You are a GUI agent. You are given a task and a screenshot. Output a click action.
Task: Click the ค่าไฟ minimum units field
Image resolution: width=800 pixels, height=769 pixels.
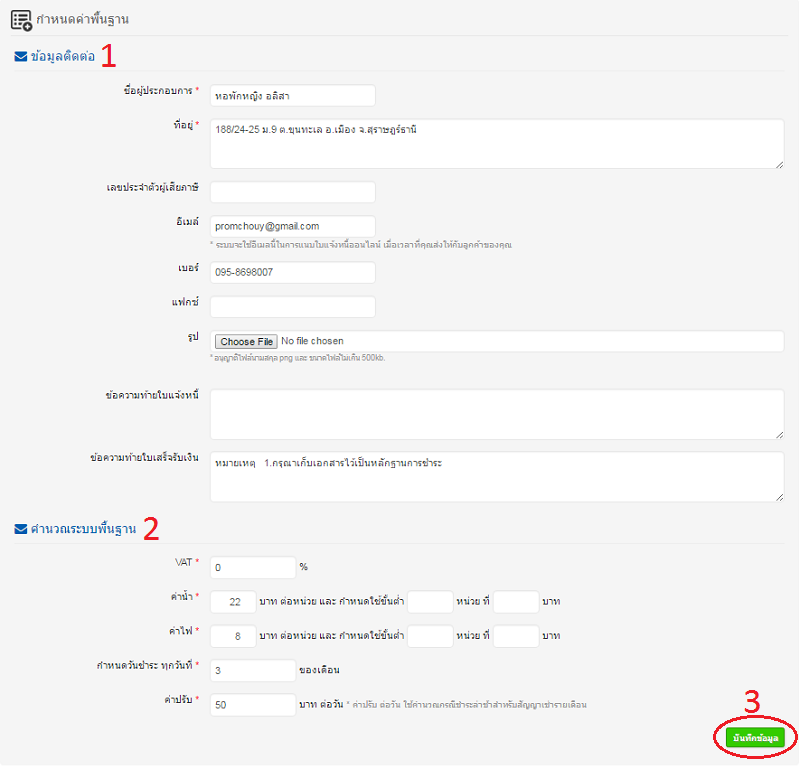430,636
